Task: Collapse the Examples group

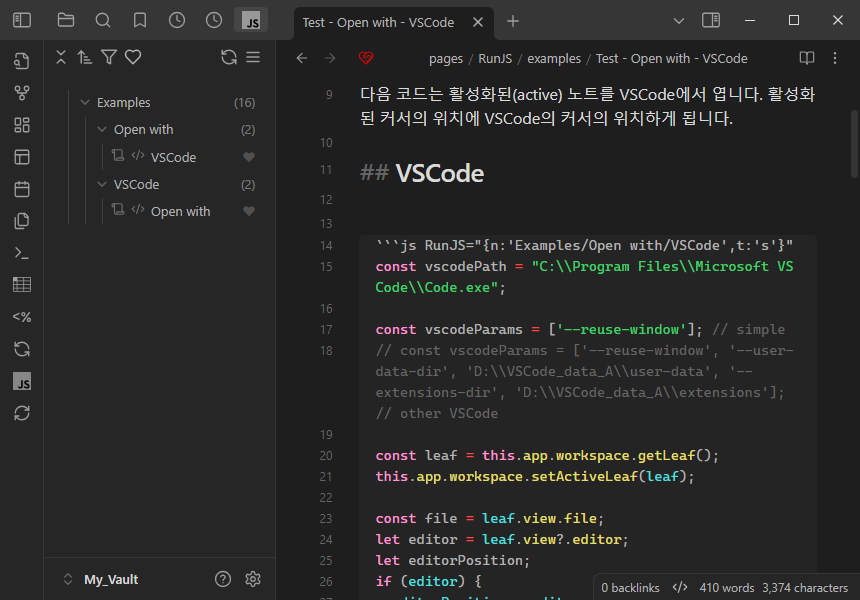Action: click(x=85, y=103)
